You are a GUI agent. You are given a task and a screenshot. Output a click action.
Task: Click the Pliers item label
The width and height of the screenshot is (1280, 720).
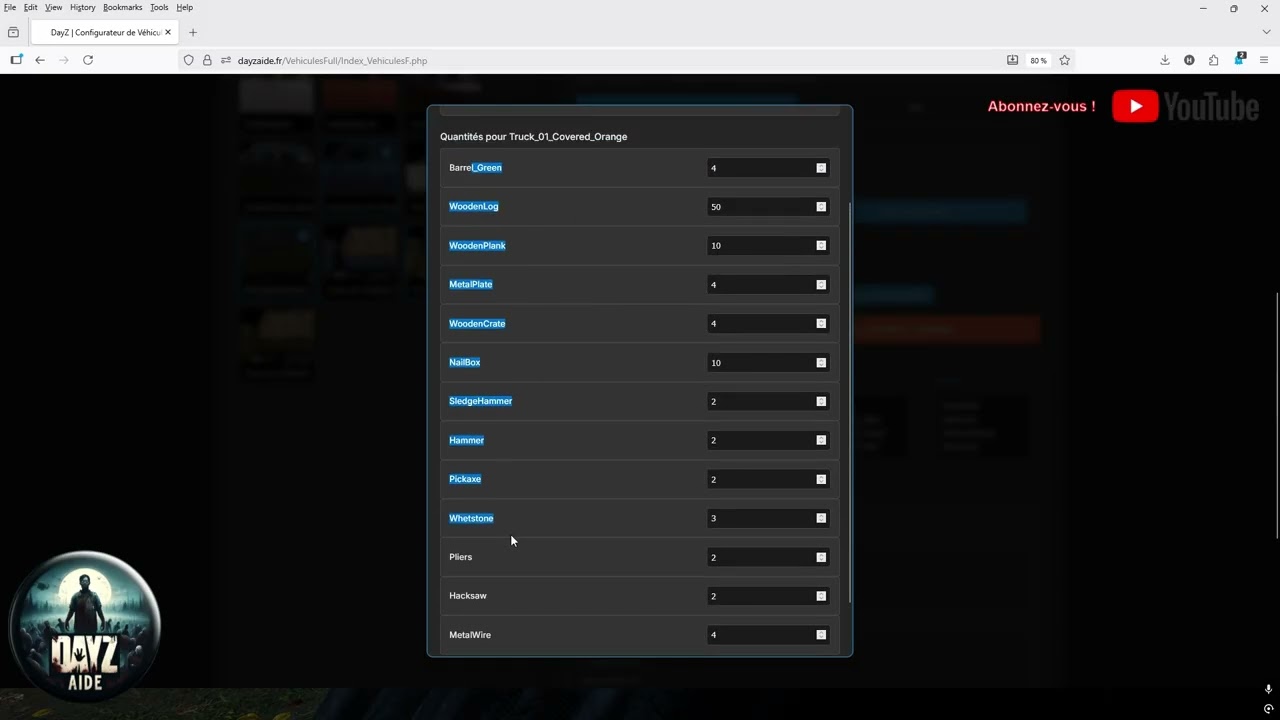[460, 557]
